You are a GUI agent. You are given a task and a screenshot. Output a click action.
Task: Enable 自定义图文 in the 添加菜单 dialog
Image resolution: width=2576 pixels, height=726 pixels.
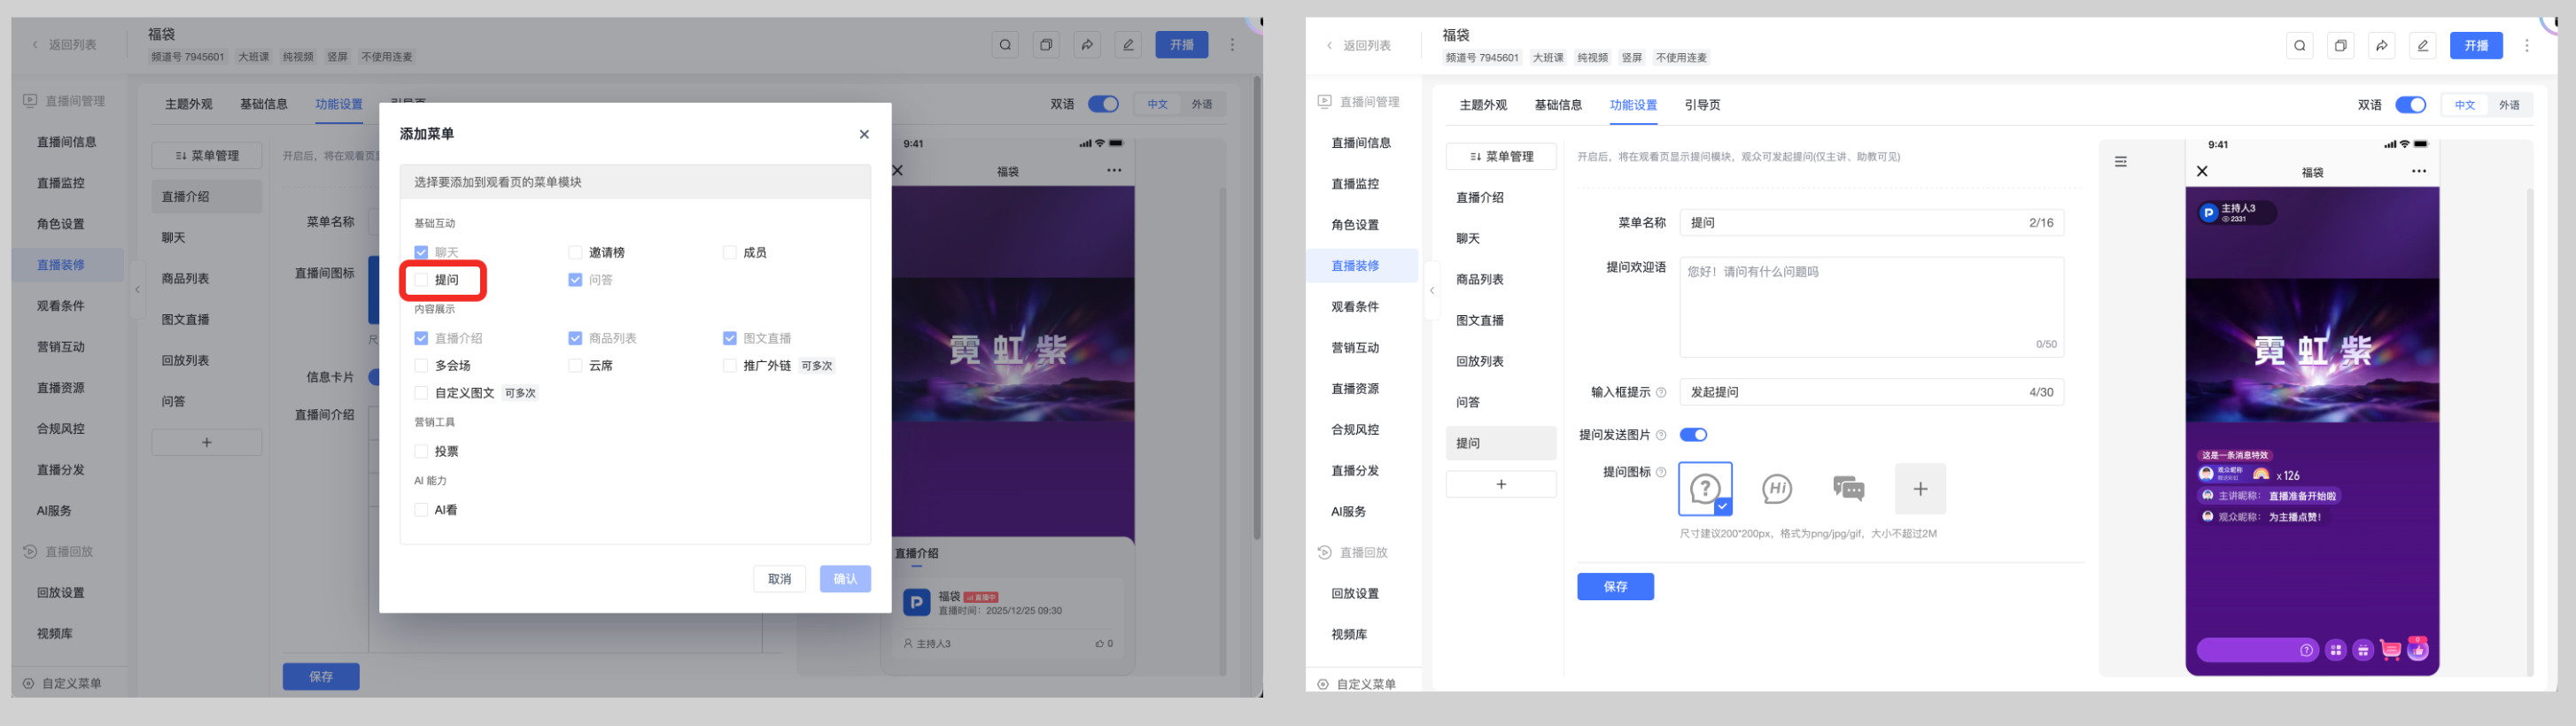tap(421, 393)
